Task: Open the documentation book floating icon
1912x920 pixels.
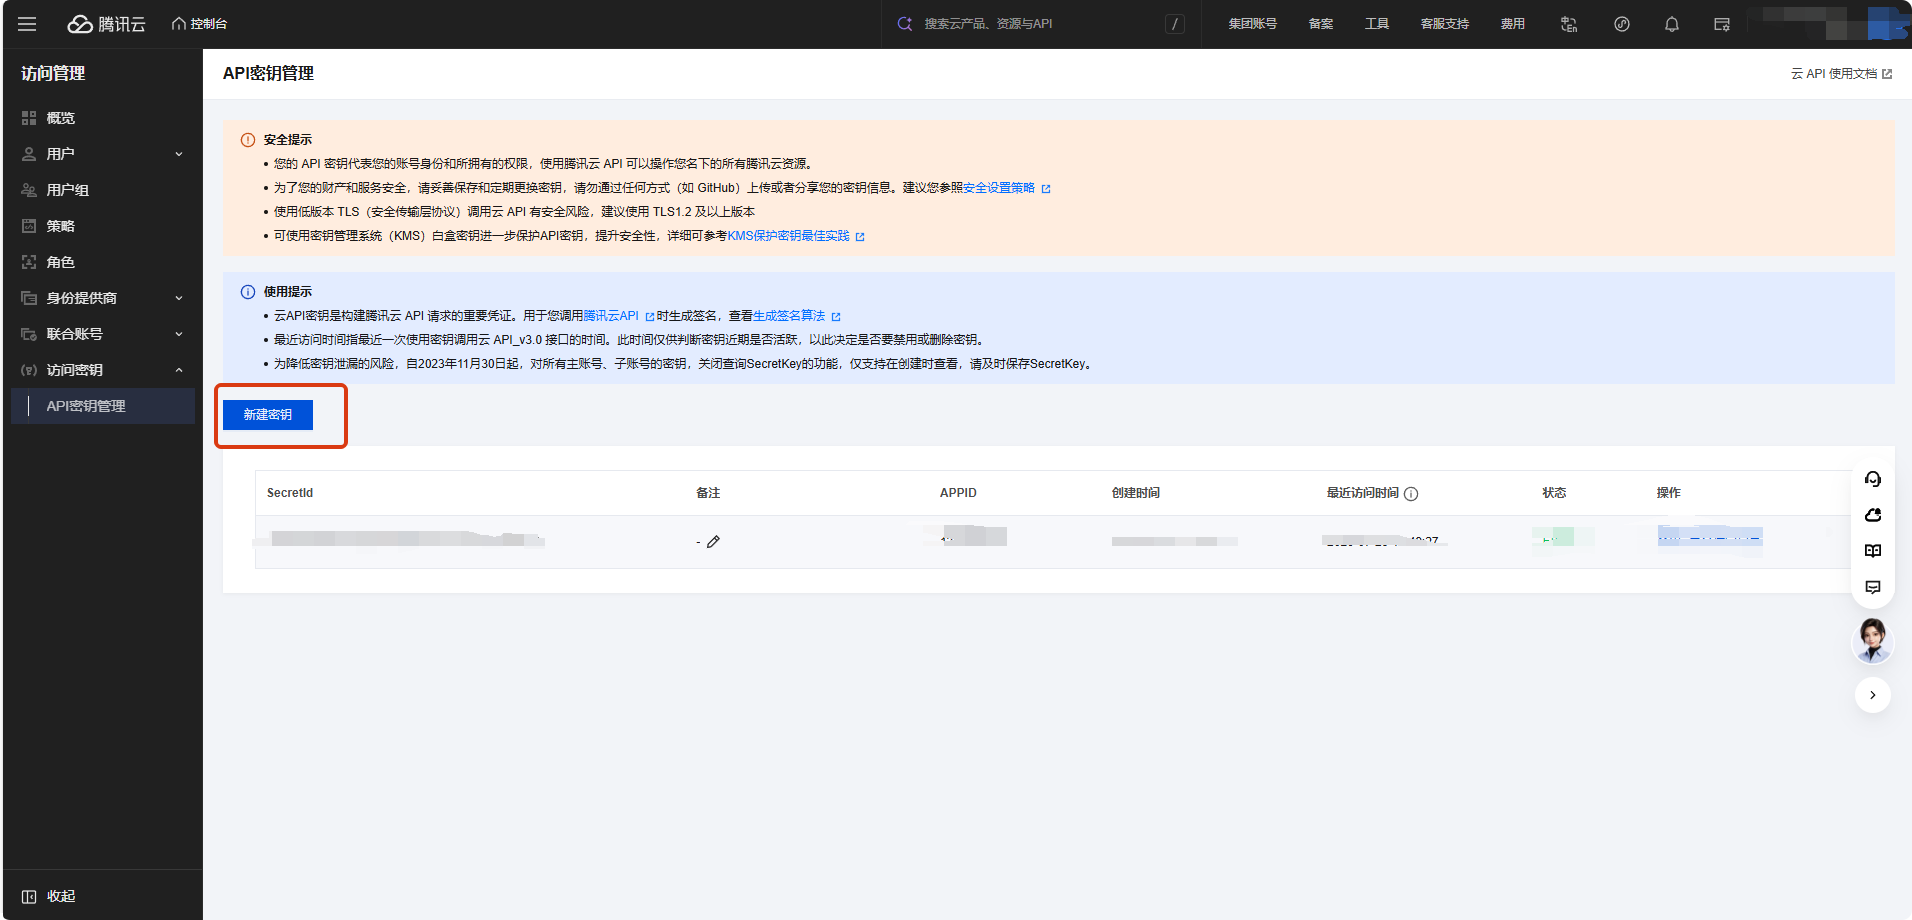Action: 1873,551
